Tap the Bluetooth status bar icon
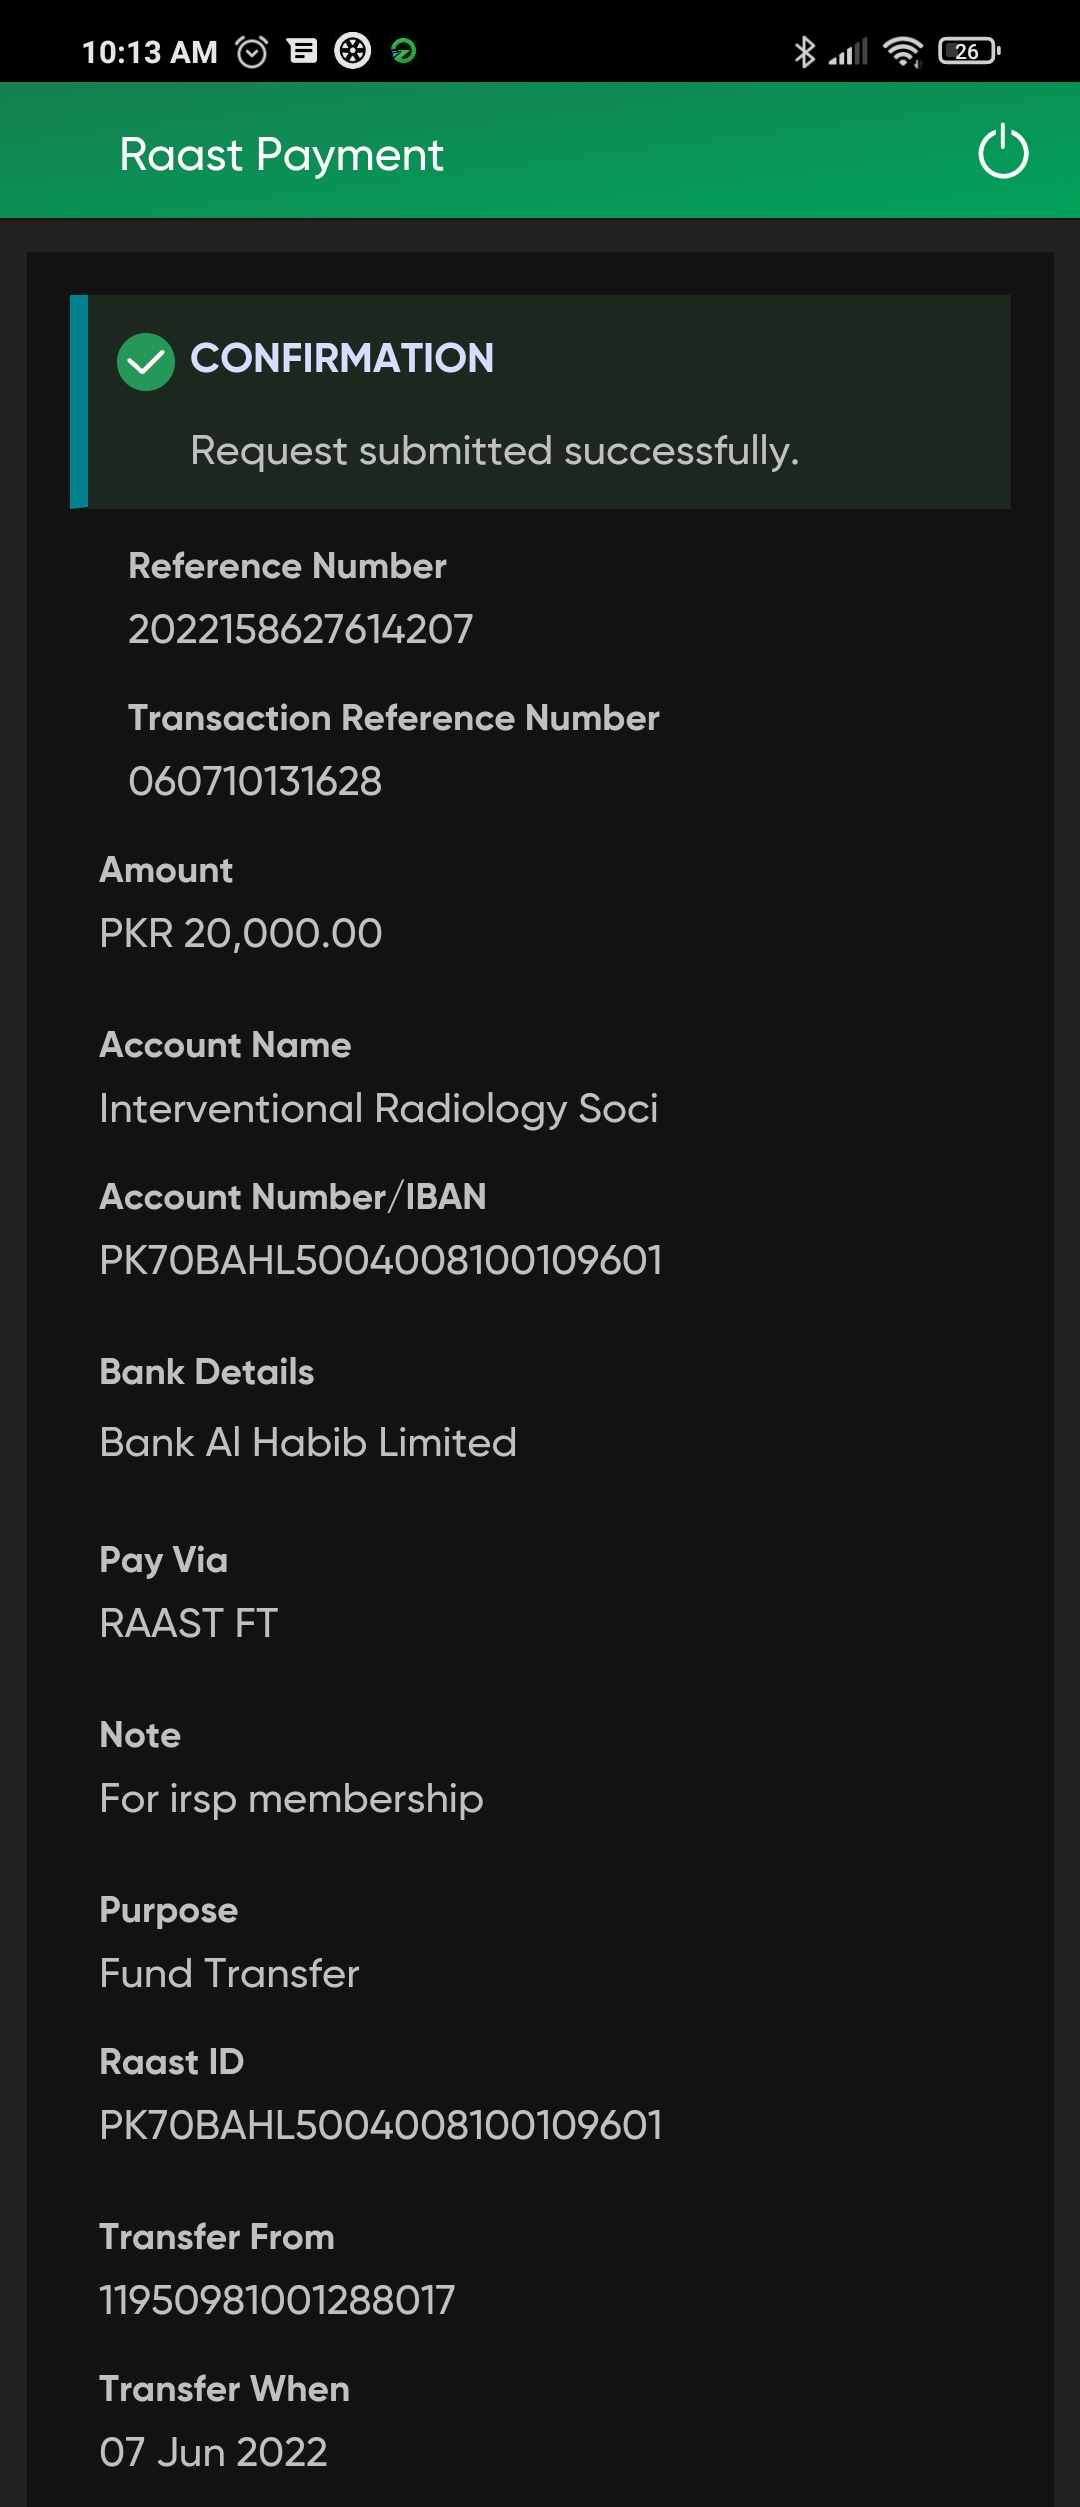The width and height of the screenshot is (1080, 2507). [804, 51]
